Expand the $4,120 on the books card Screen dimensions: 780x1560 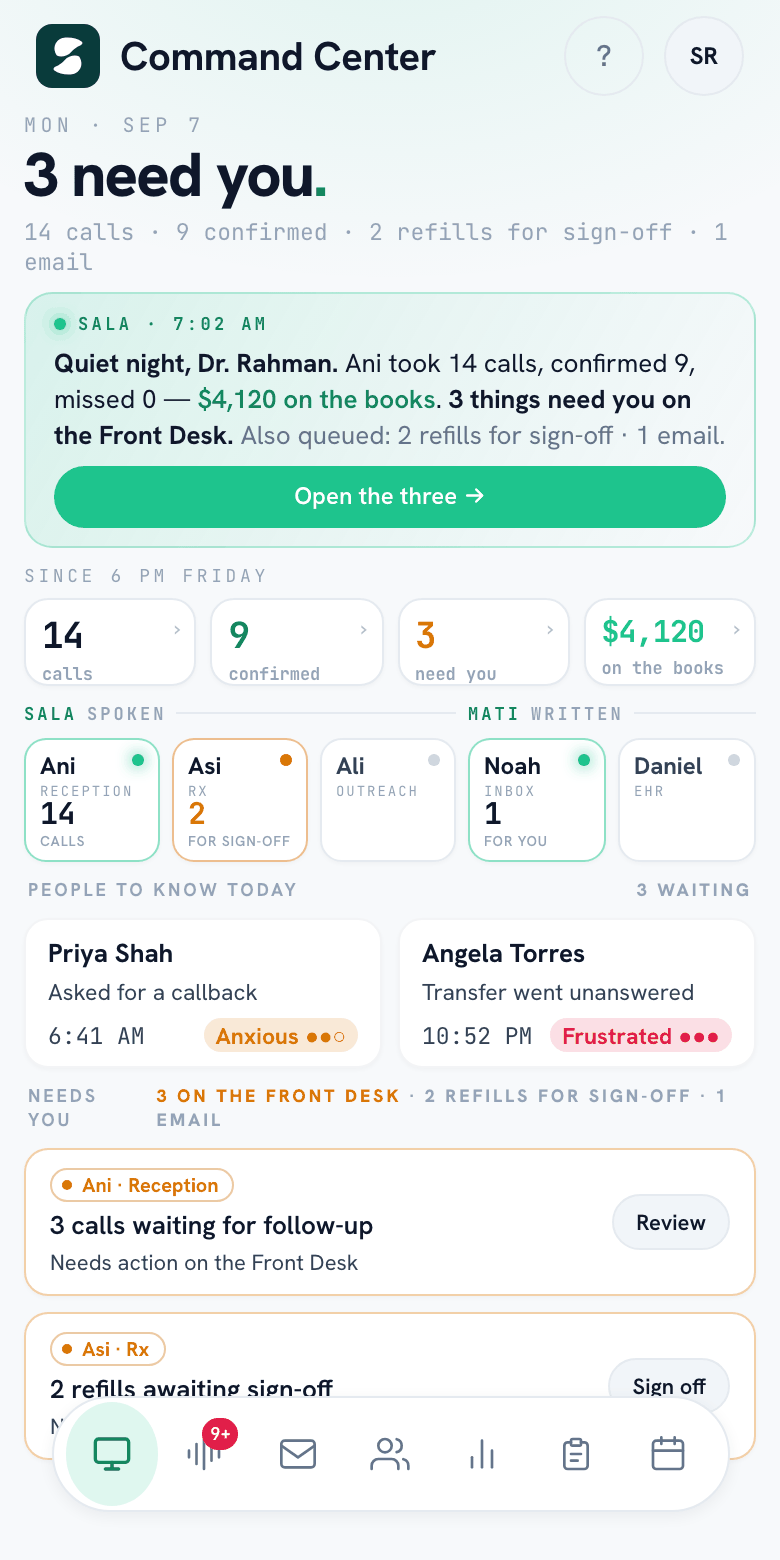coord(670,642)
